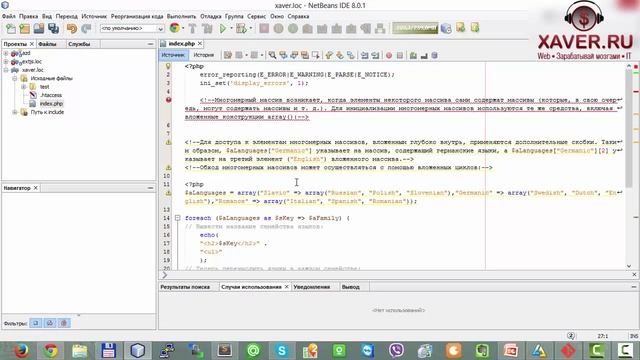This screenshot has height=360, width=640.
Task: Open the Отладка menu
Action: pos(211,16)
